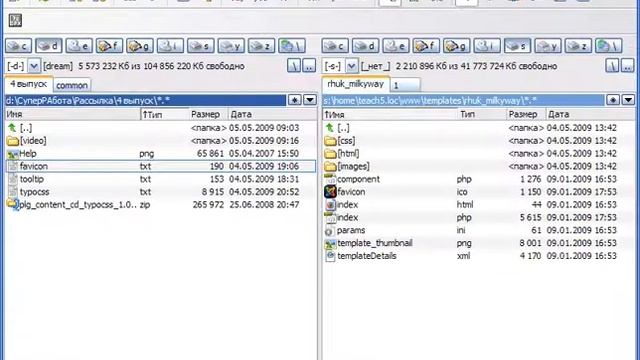640x360 pixels.
Task: Select the [images] folder
Action: coord(478,166)
